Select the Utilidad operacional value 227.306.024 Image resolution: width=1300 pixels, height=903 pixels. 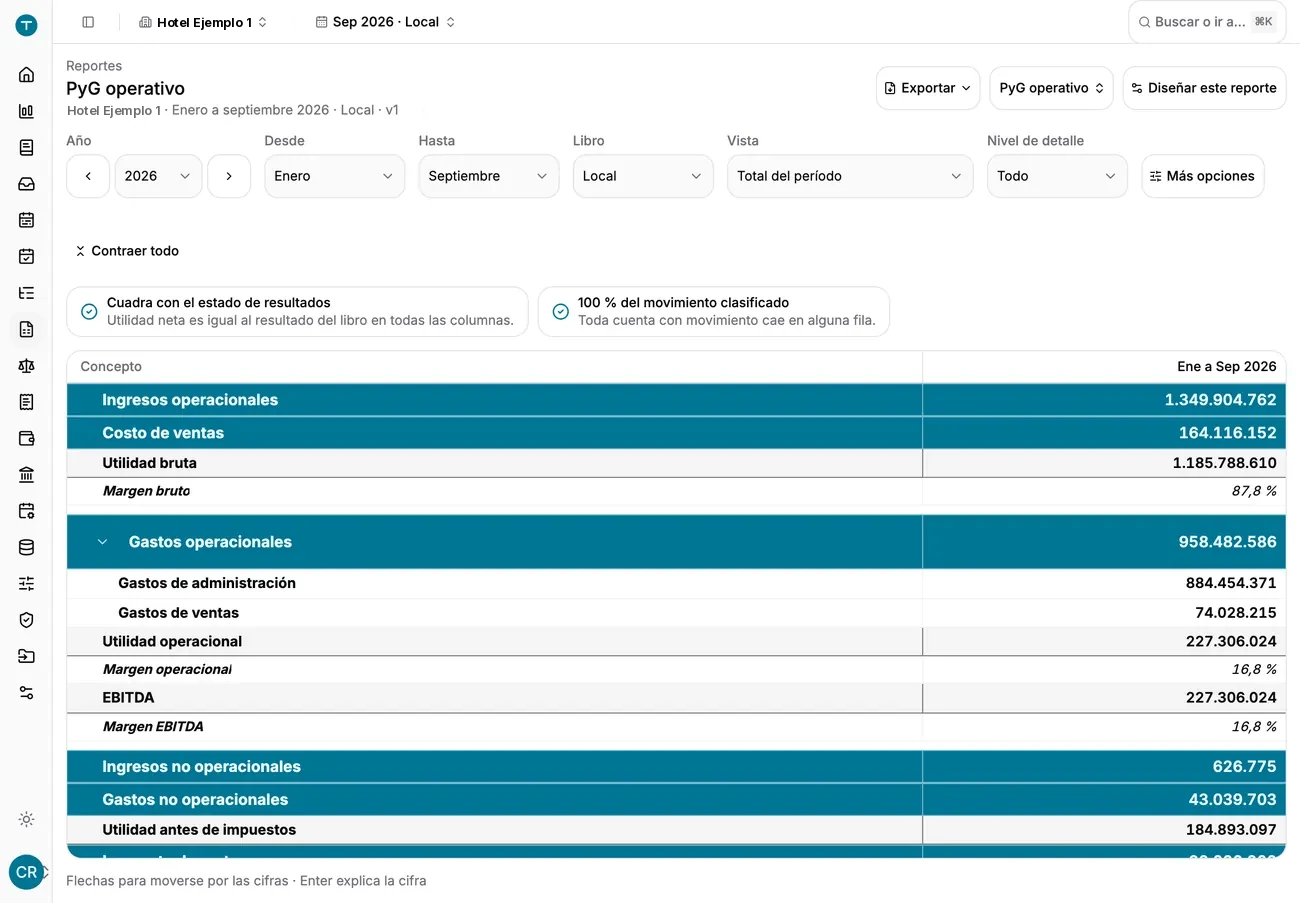pos(1231,641)
